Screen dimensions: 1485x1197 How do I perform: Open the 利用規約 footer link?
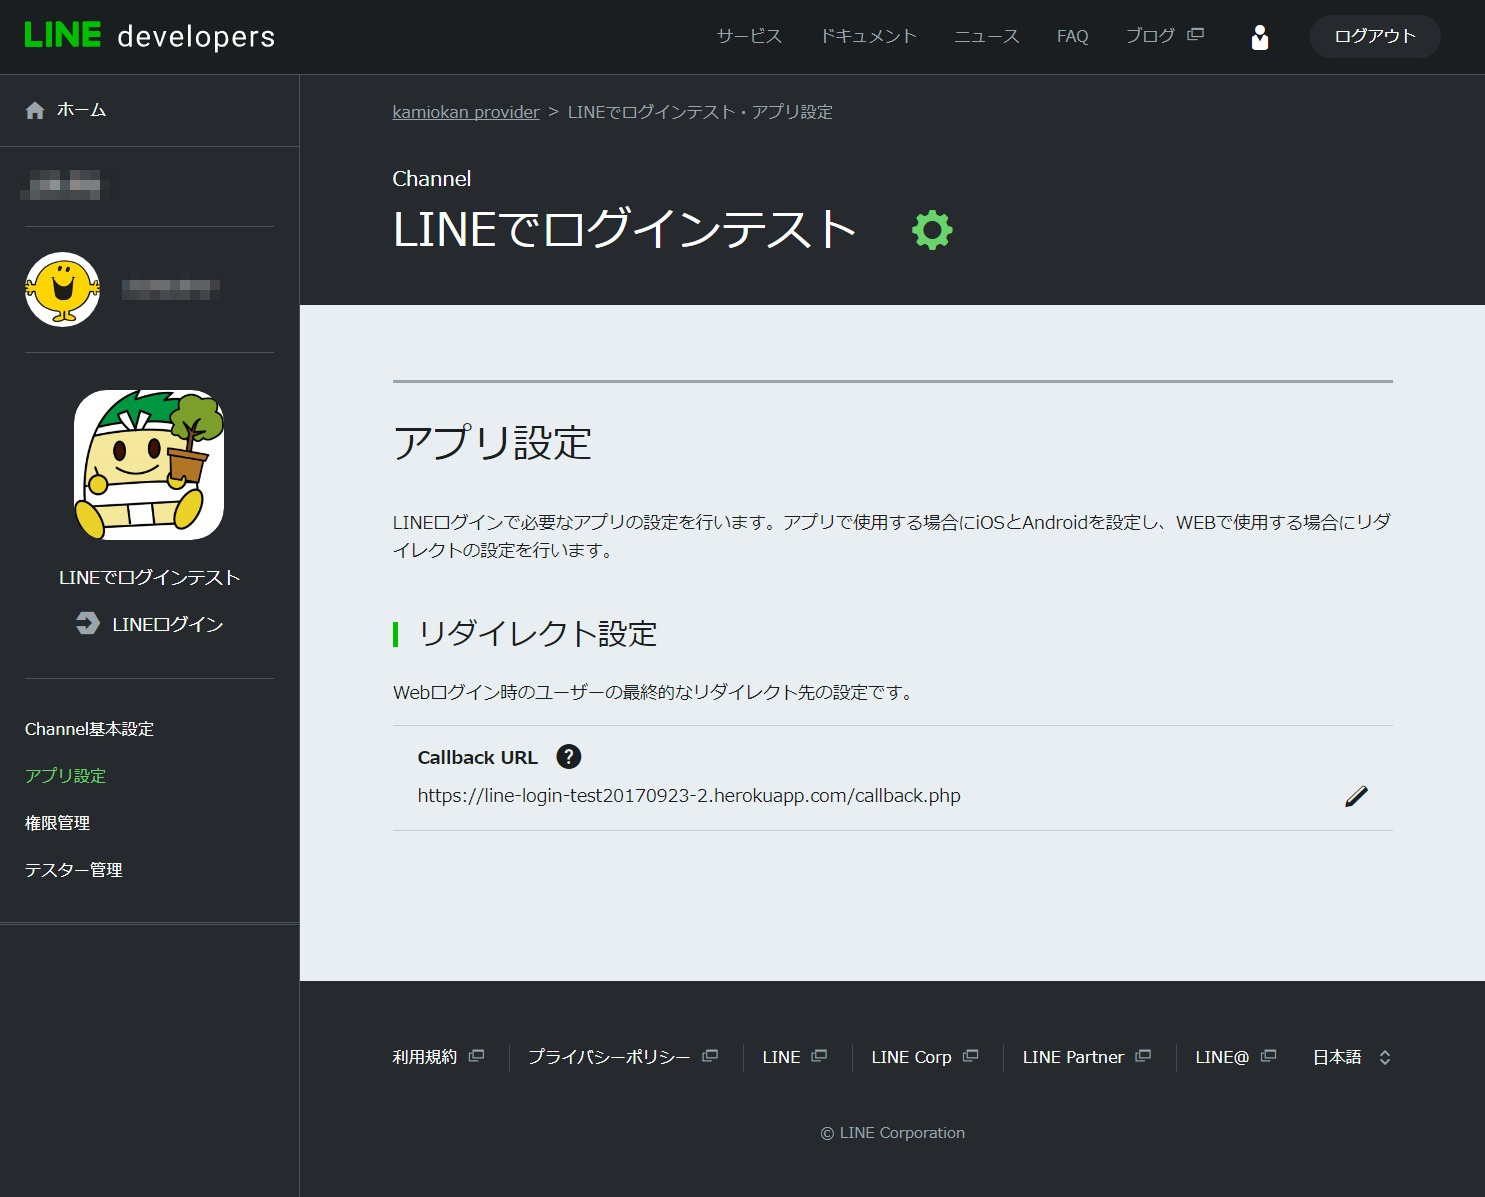click(x=424, y=1057)
